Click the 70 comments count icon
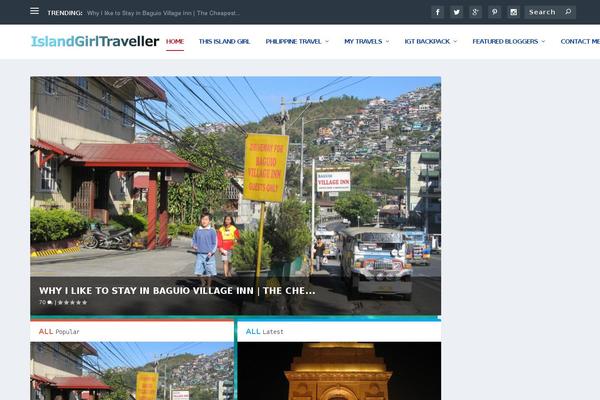This screenshot has width=600, height=400. [46, 302]
